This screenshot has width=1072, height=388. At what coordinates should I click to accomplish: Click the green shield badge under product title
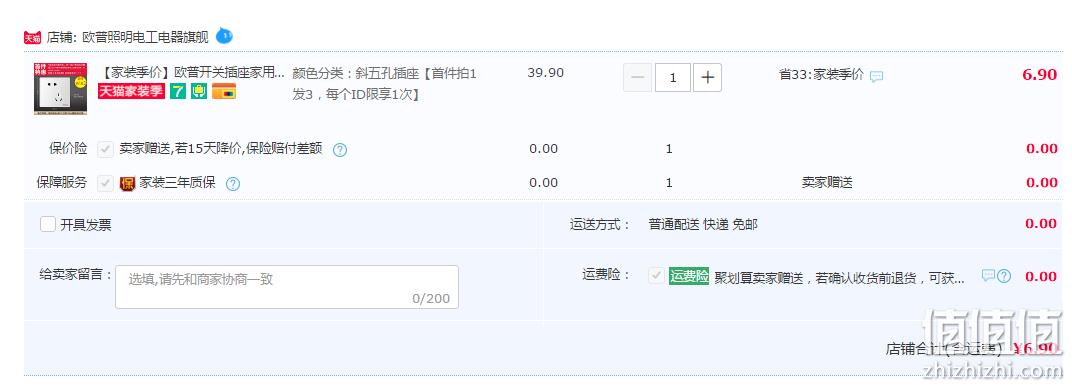pos(199,91)
